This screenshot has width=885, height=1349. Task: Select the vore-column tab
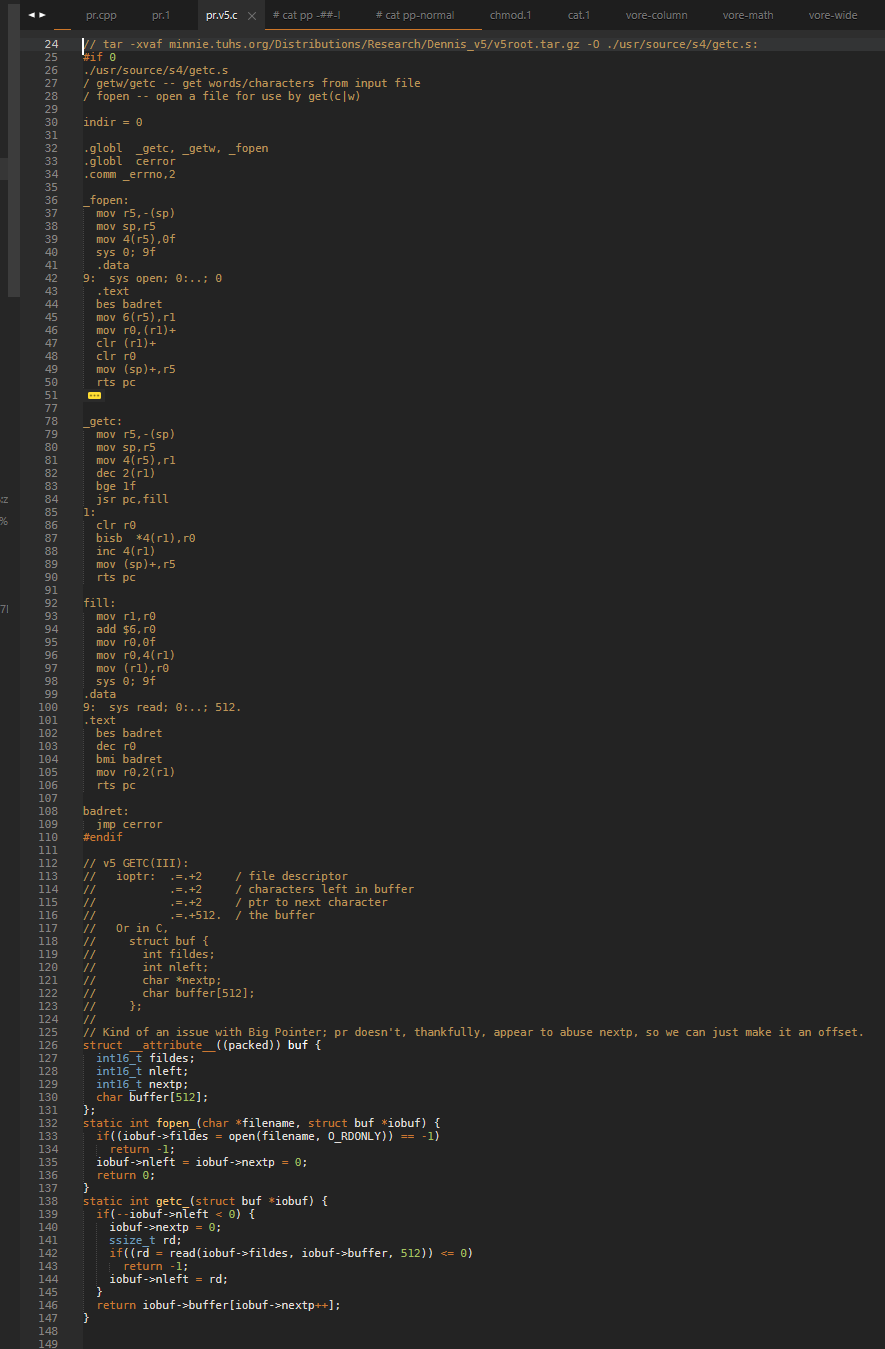pos(656,16)
